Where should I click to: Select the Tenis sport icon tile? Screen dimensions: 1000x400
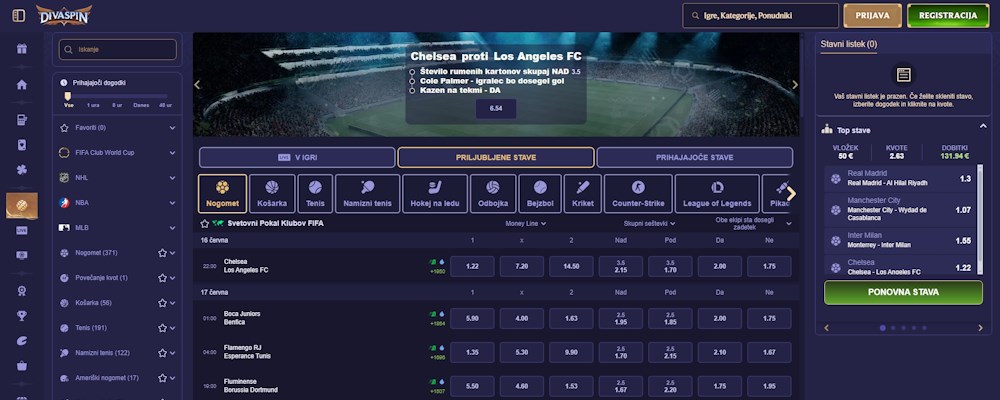click(315, 194)
